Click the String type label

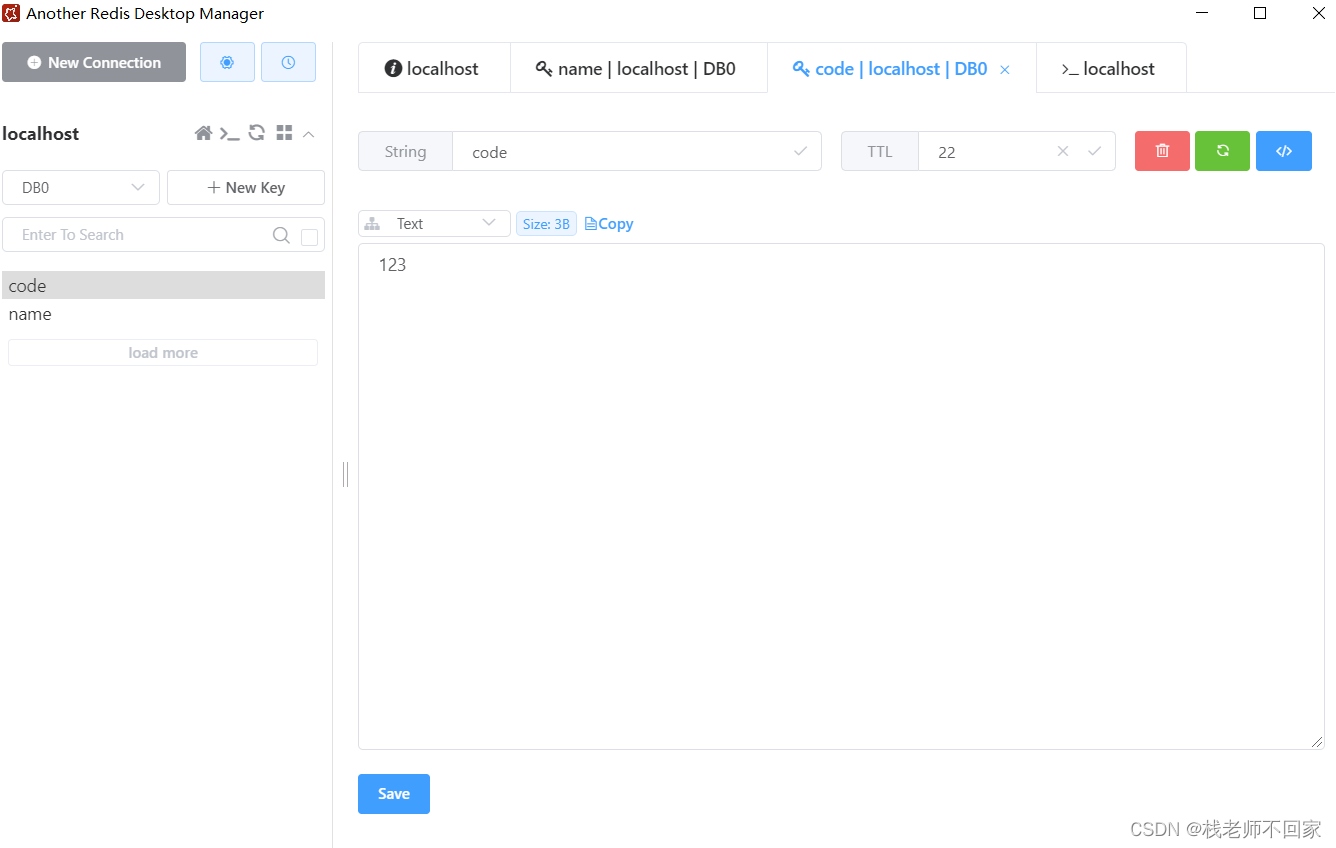(405, 151)
